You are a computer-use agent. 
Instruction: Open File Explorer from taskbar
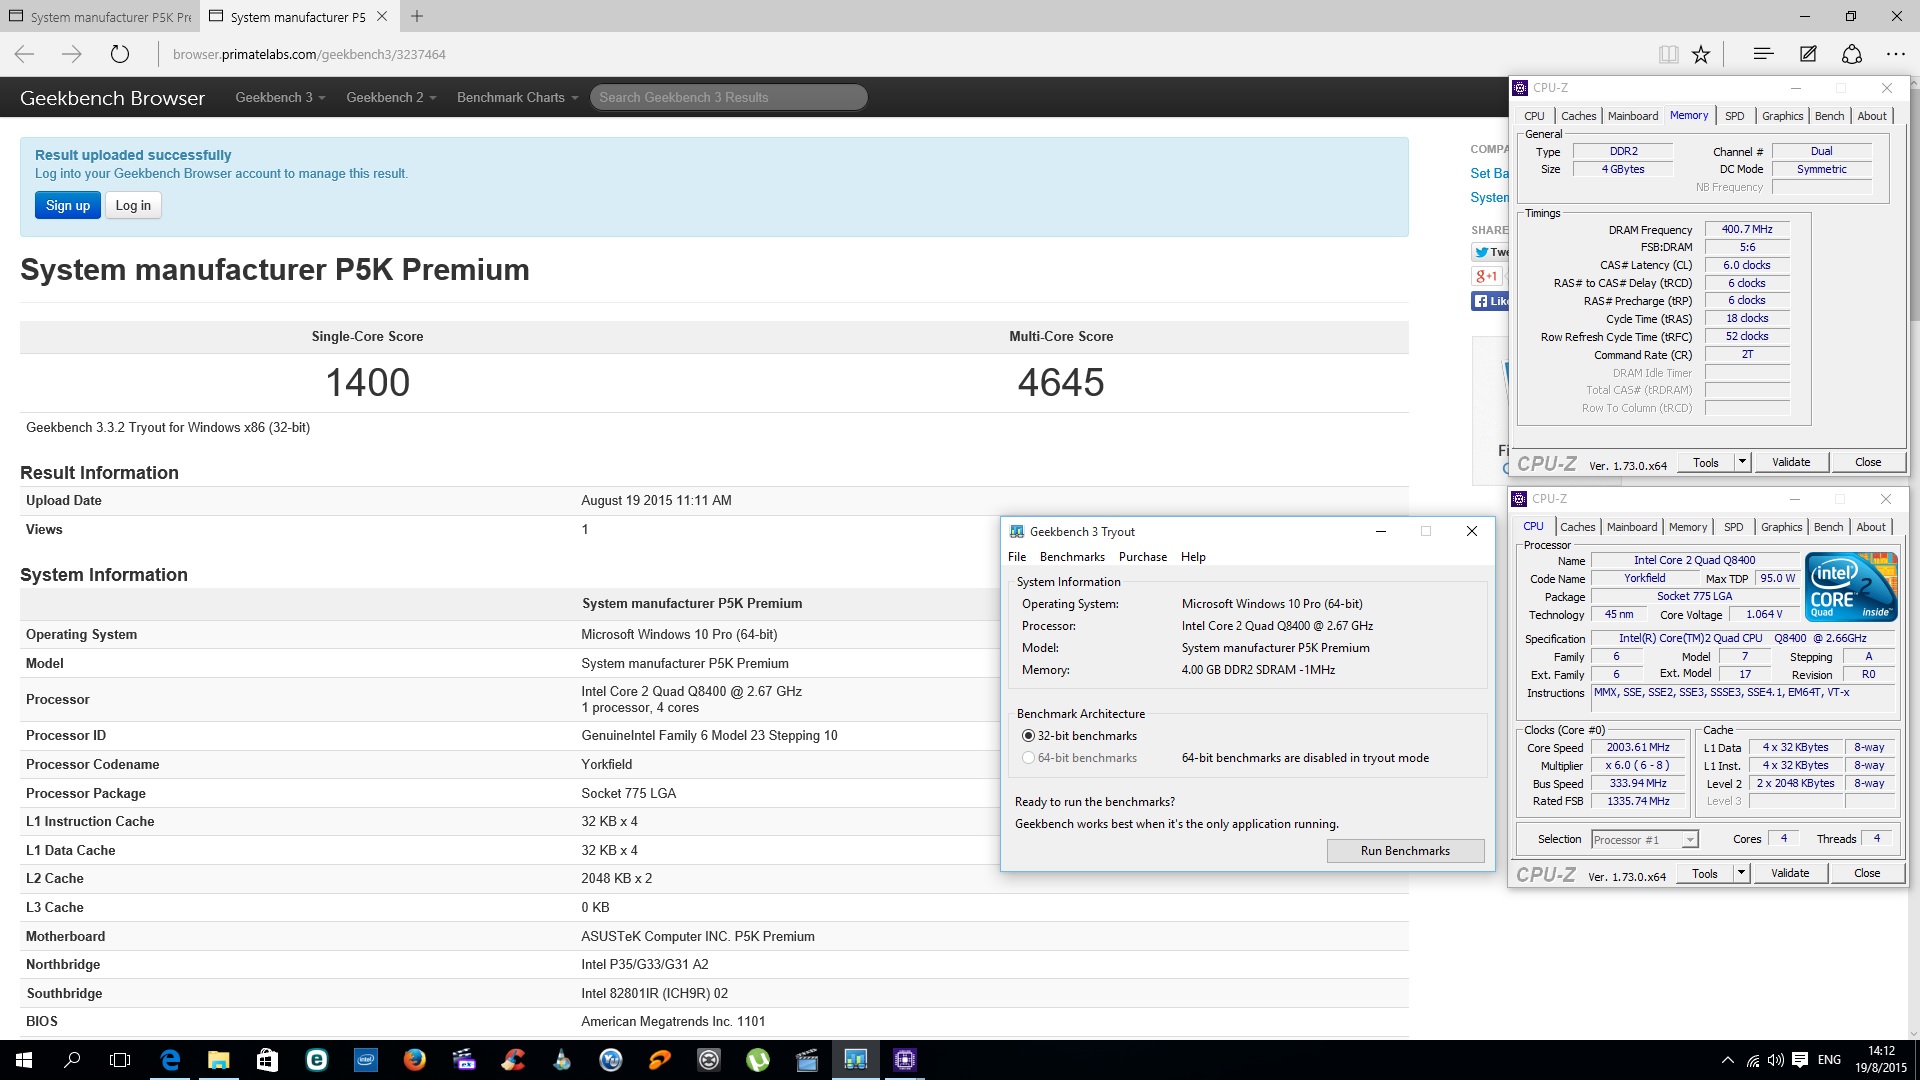pyautogui.click(x=218, y=1060)
